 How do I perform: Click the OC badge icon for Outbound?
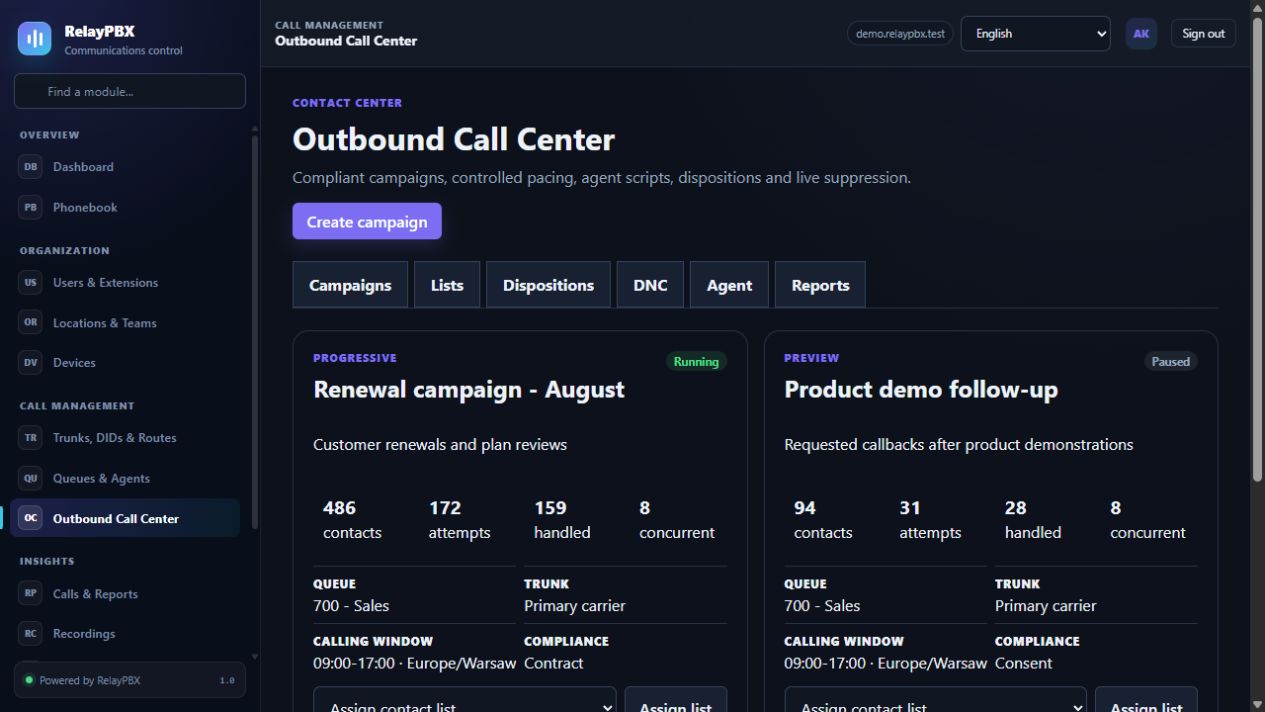click(31, 518)
